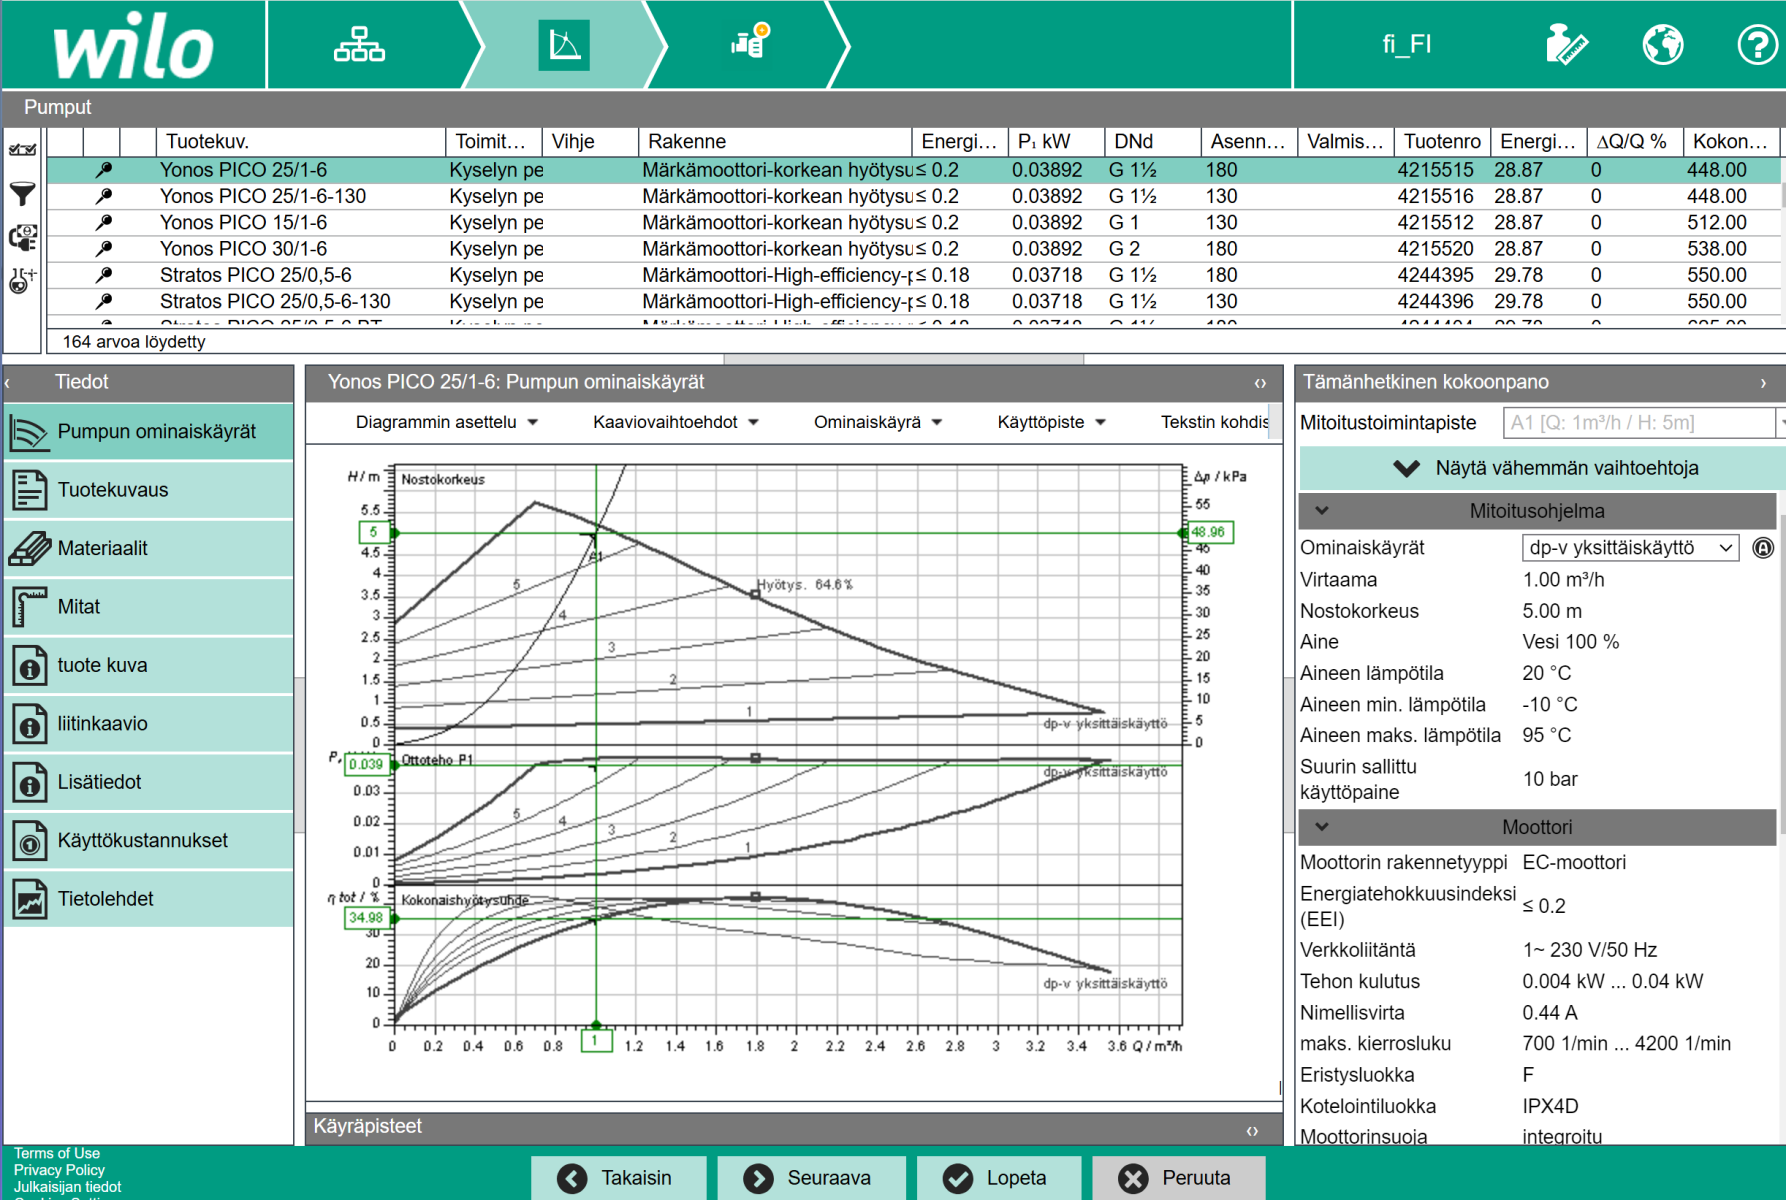Click Lopeta finish button
The width and height of the screenshot is (1786, 1200).
click(999, 1178)
